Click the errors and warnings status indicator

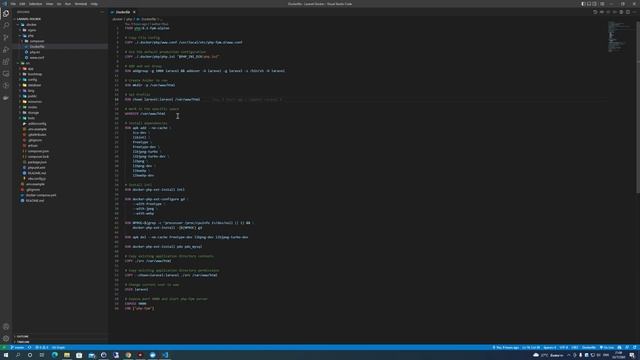(x=42, y=348)
